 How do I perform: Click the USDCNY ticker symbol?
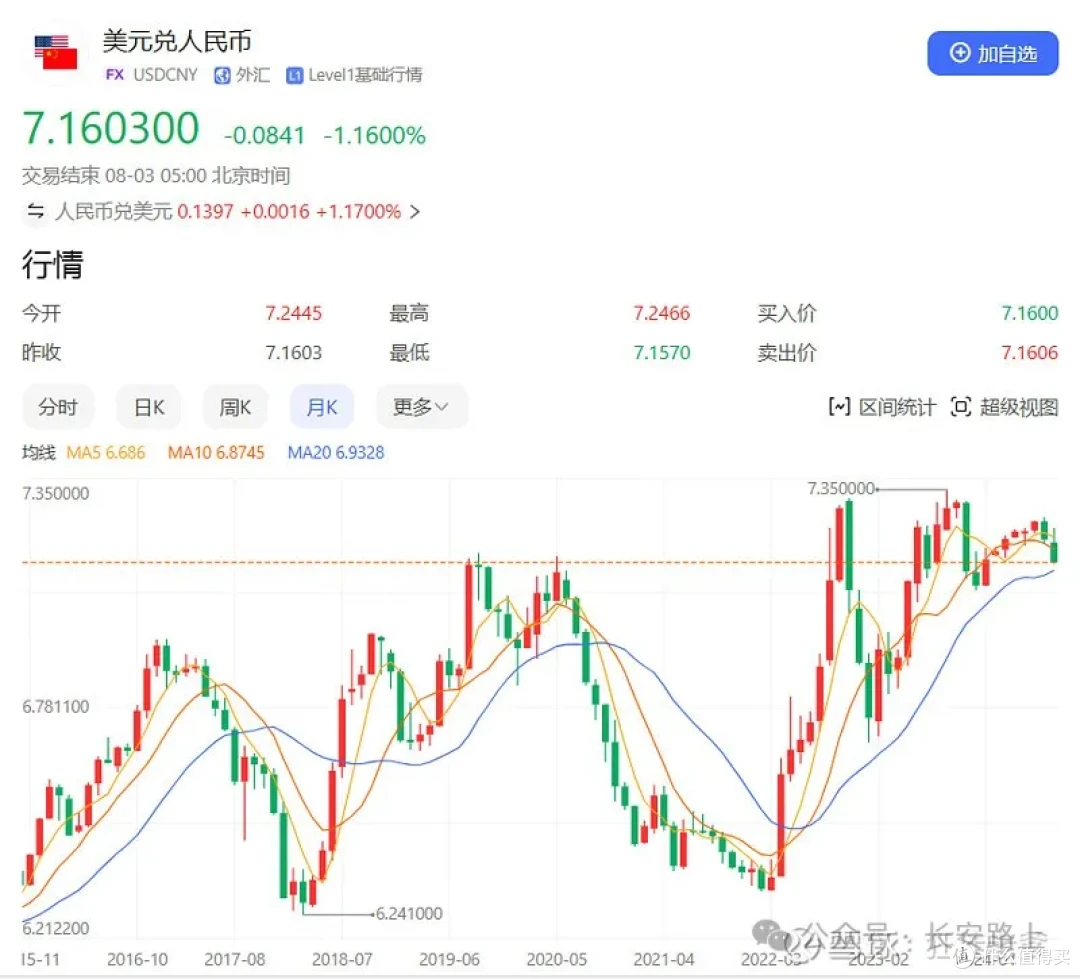pos(165,74)
